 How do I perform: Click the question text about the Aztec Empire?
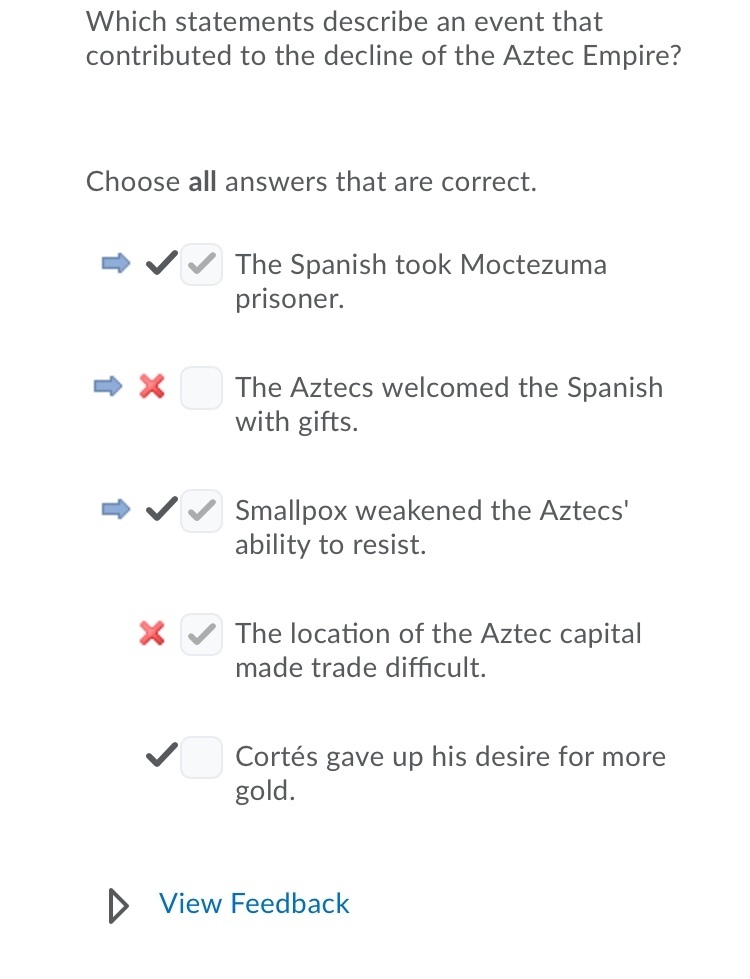384,38
